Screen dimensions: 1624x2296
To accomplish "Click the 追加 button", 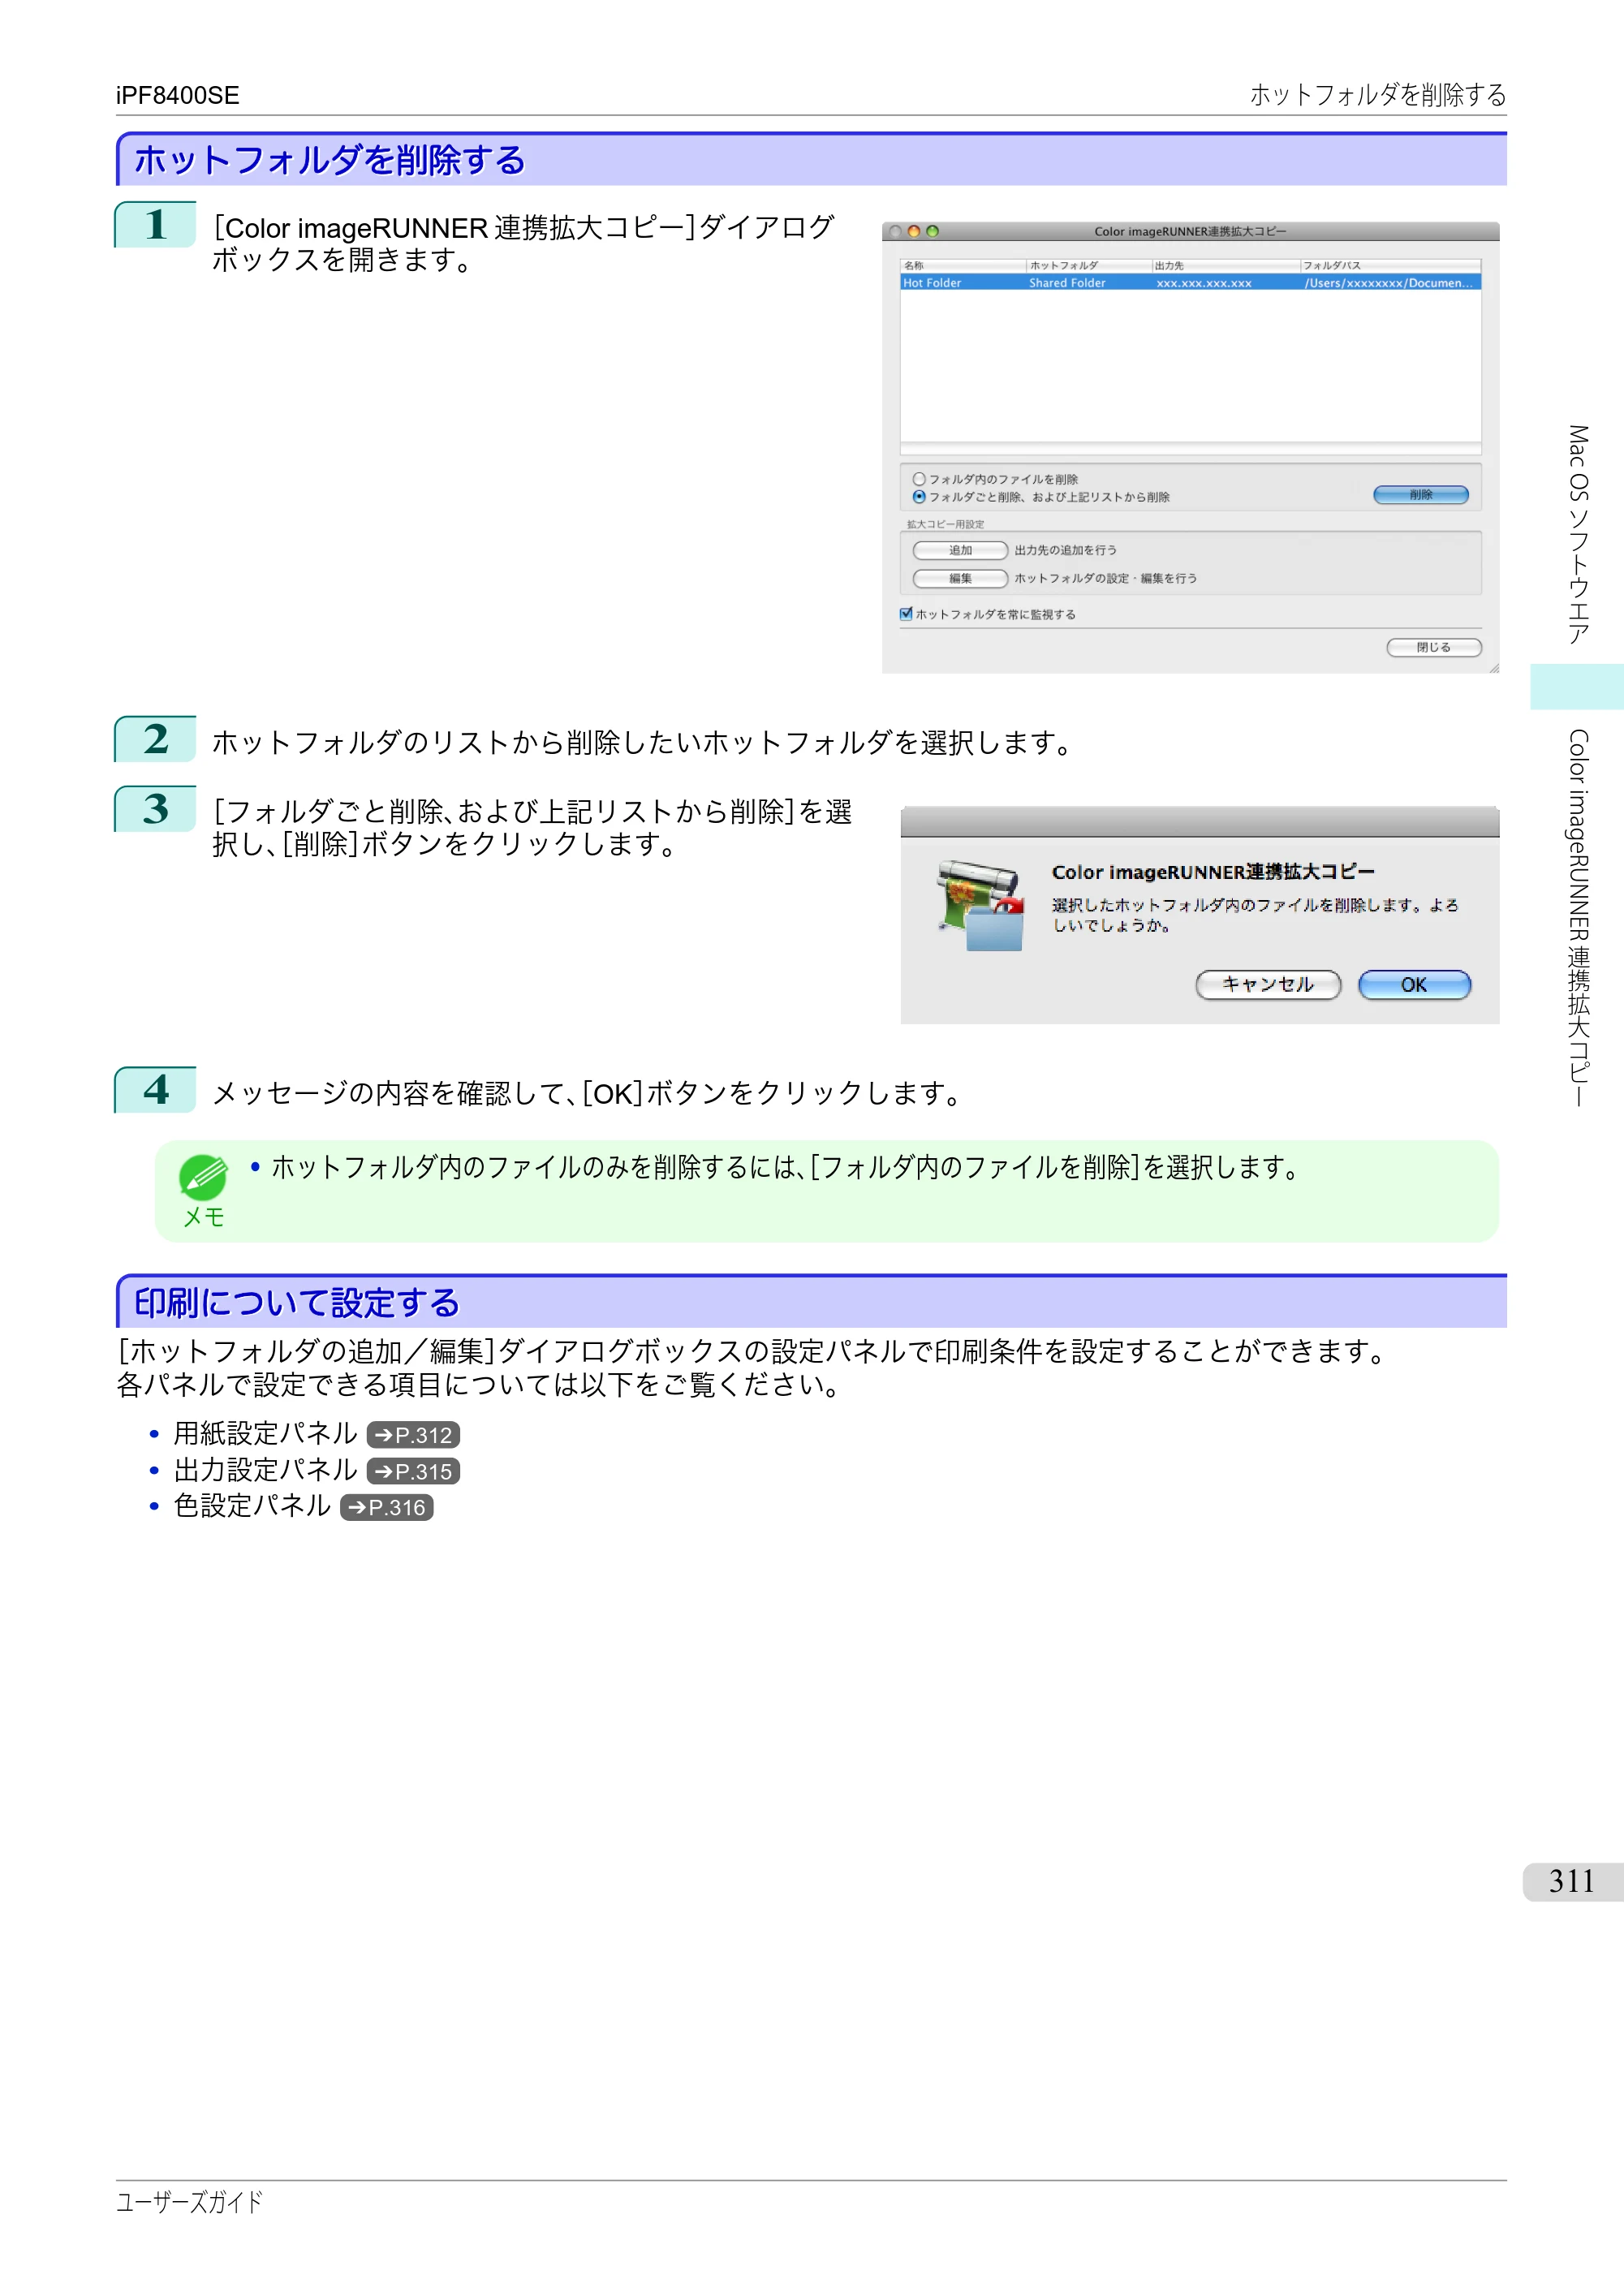I will click(960, 551).
